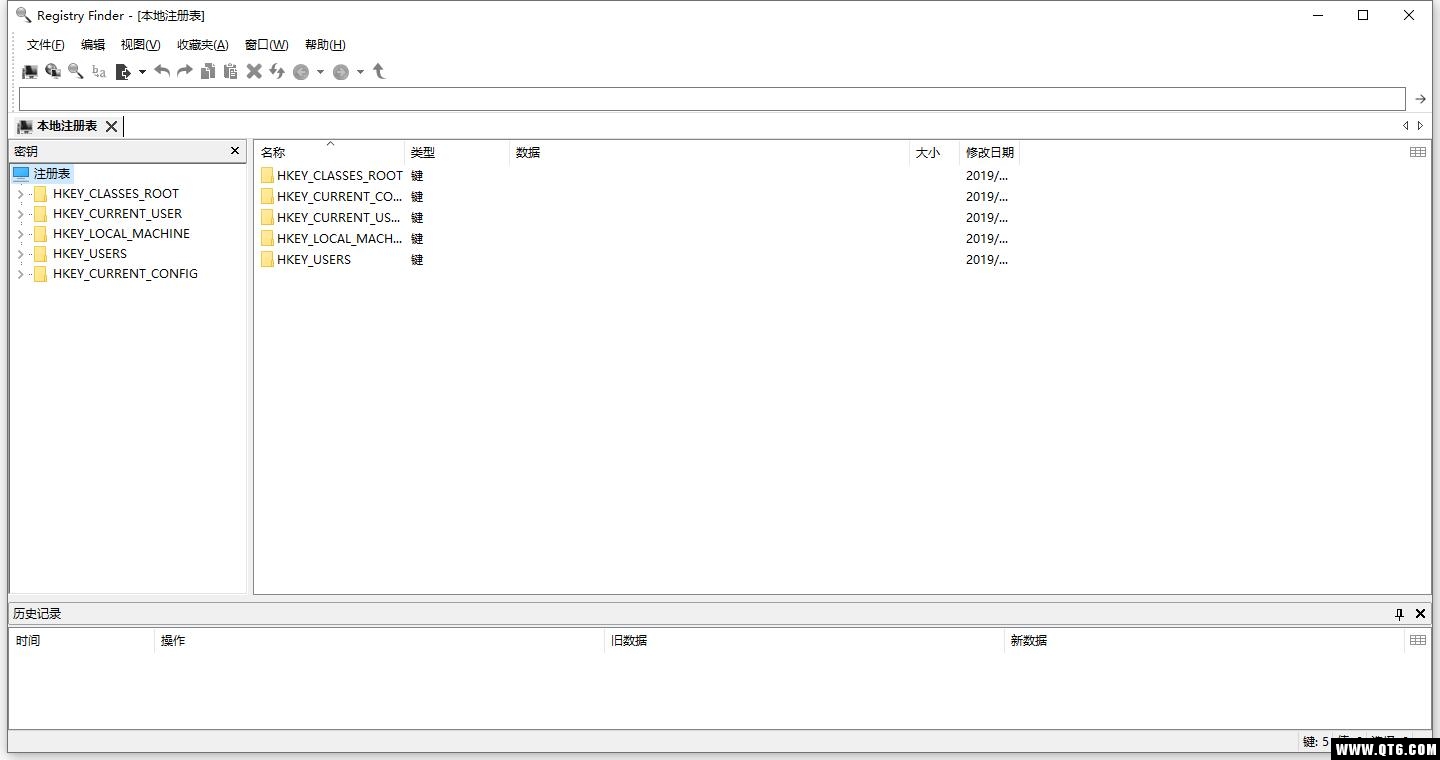Expand HKEY_USERS in the tree
The image size is (1440, 760).
(x=20, y=254)
